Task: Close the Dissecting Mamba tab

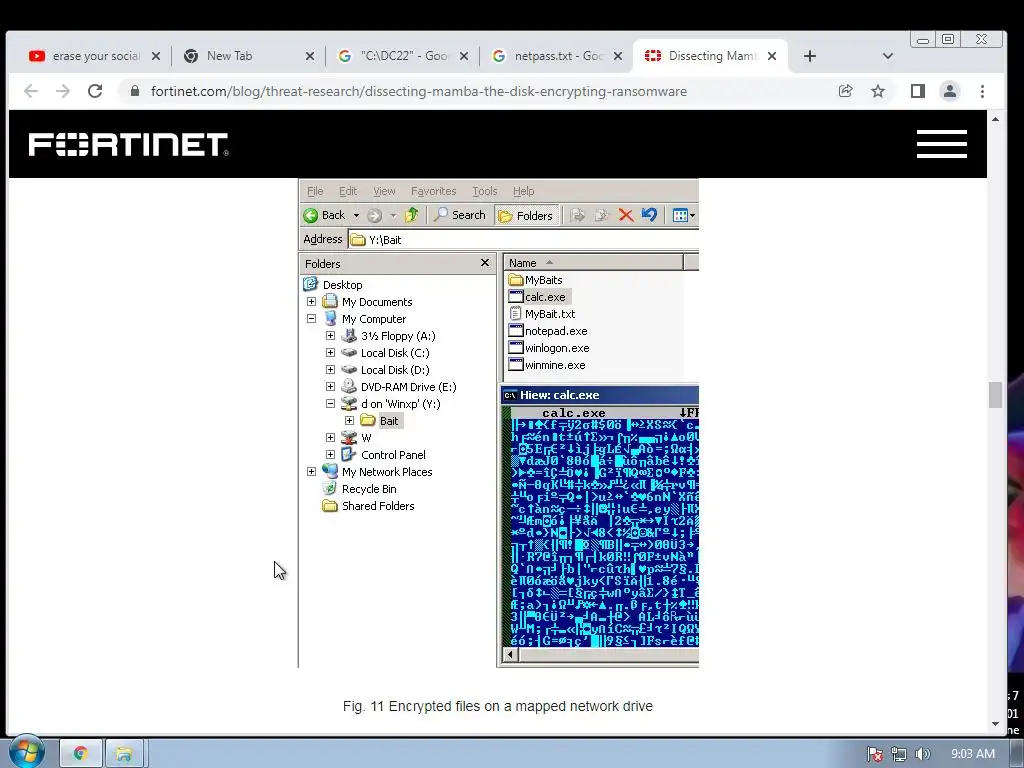Action: [772, 56]
